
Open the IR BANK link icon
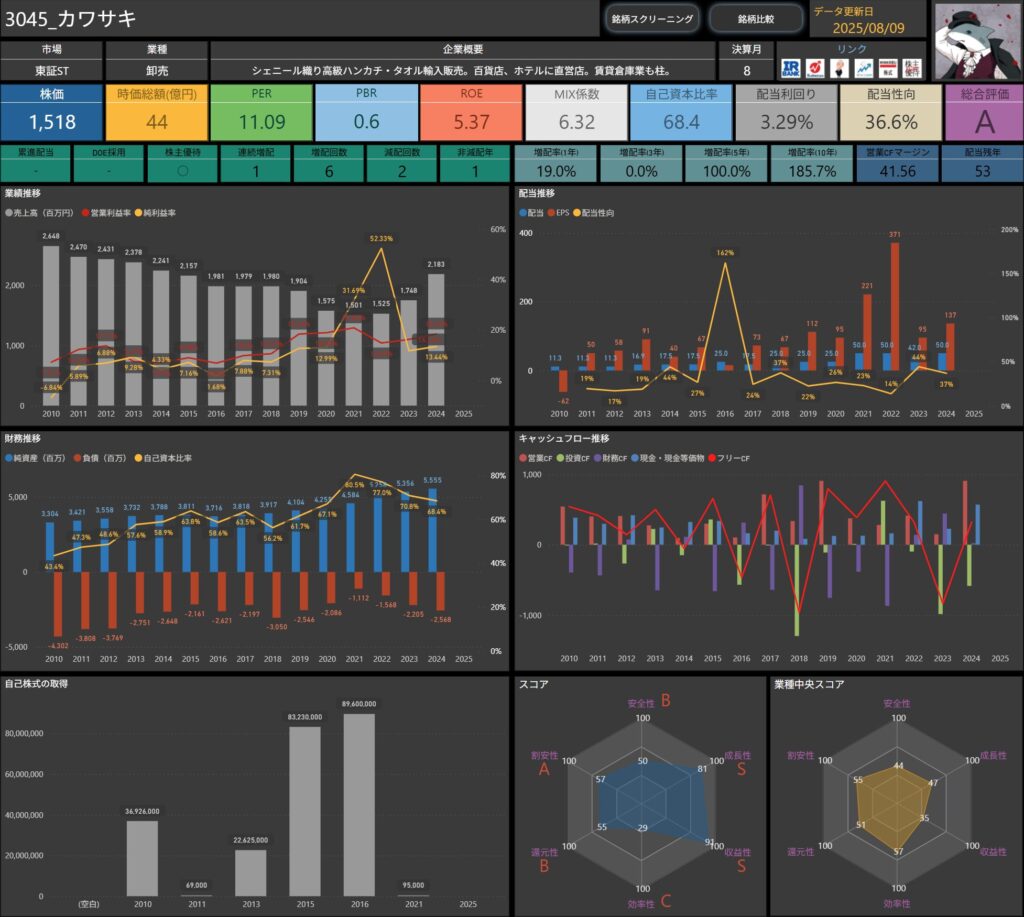pyautogui.click(x=790, y=69)
